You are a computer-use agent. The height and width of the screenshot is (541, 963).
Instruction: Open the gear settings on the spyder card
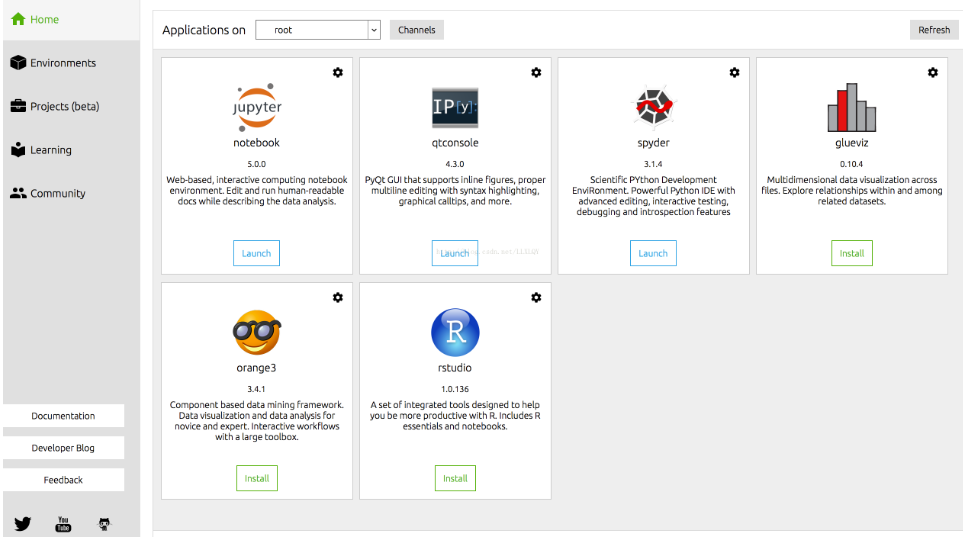tap(735, 72)
